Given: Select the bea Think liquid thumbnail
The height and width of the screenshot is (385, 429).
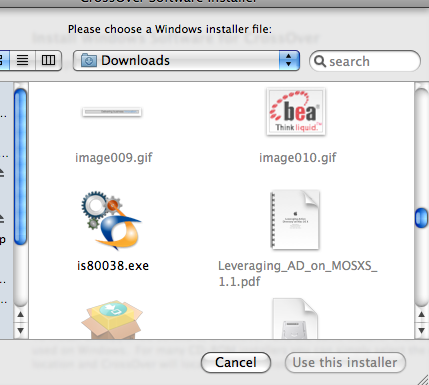Looking at the screenshot, I should (x=296, y=112).
